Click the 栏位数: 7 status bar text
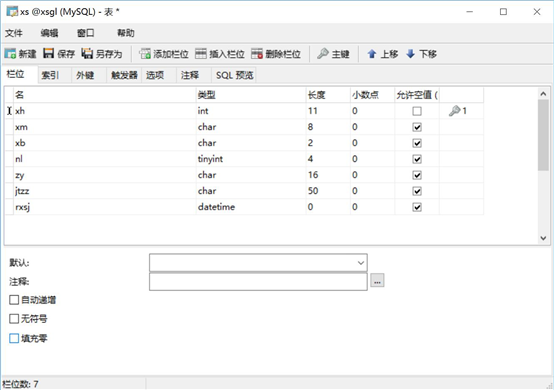Image resolution: width=554 pixels, height=390 pixels. [20, 384]
